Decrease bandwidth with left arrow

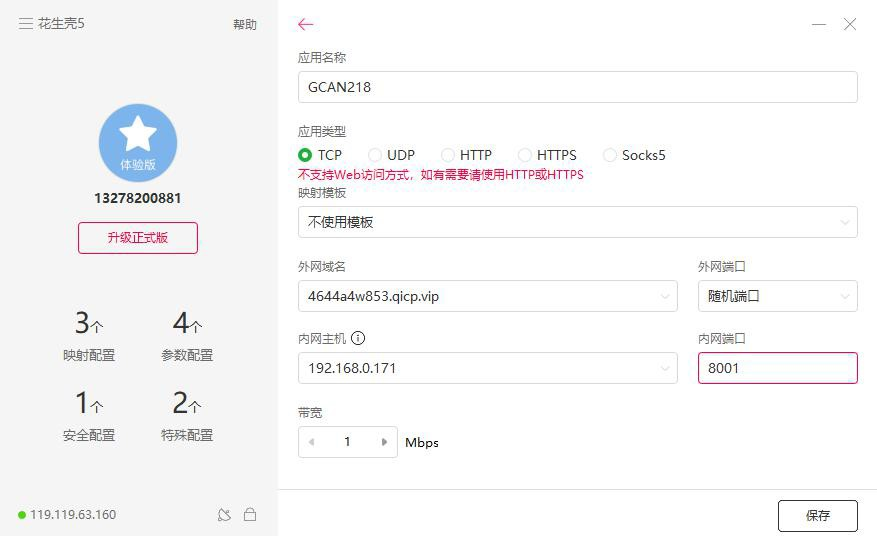click(312, 442)
